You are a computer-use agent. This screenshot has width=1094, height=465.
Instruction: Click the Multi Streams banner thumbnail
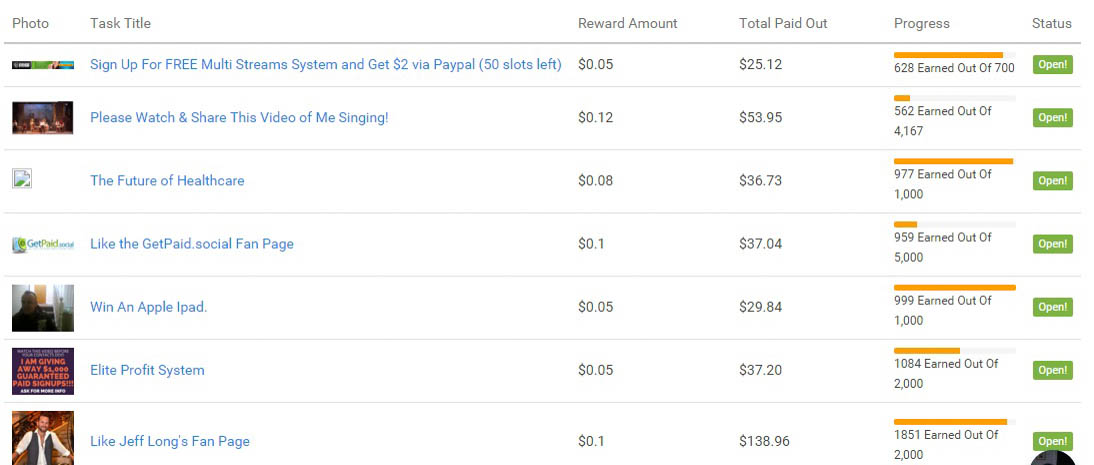43,64
